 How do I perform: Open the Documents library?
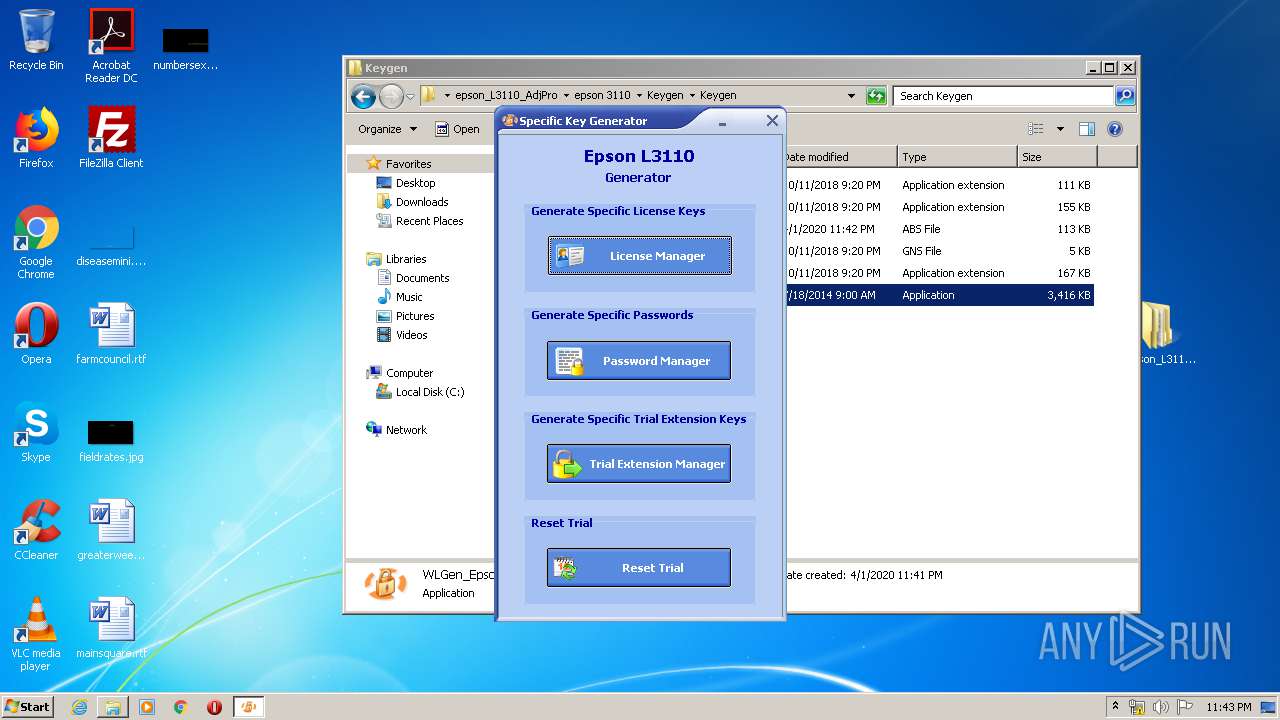[x=422, y=278]
